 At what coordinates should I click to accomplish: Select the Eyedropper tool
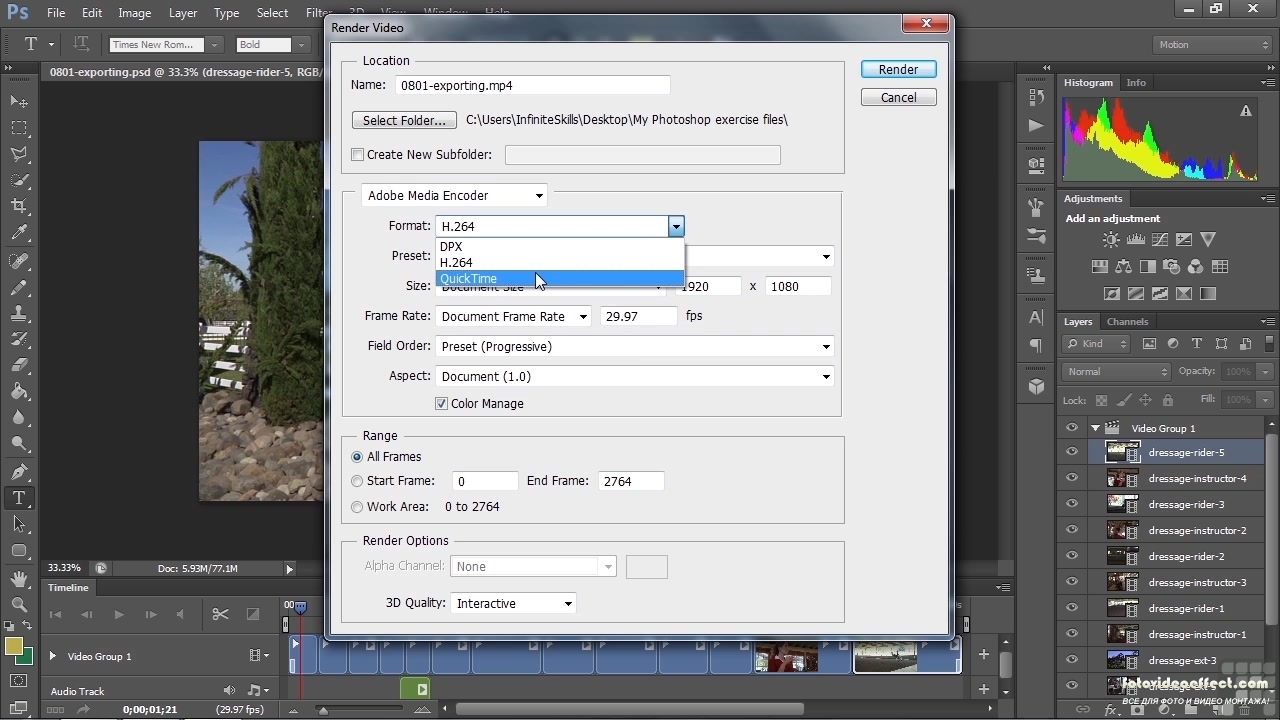[x=19, y=233]
